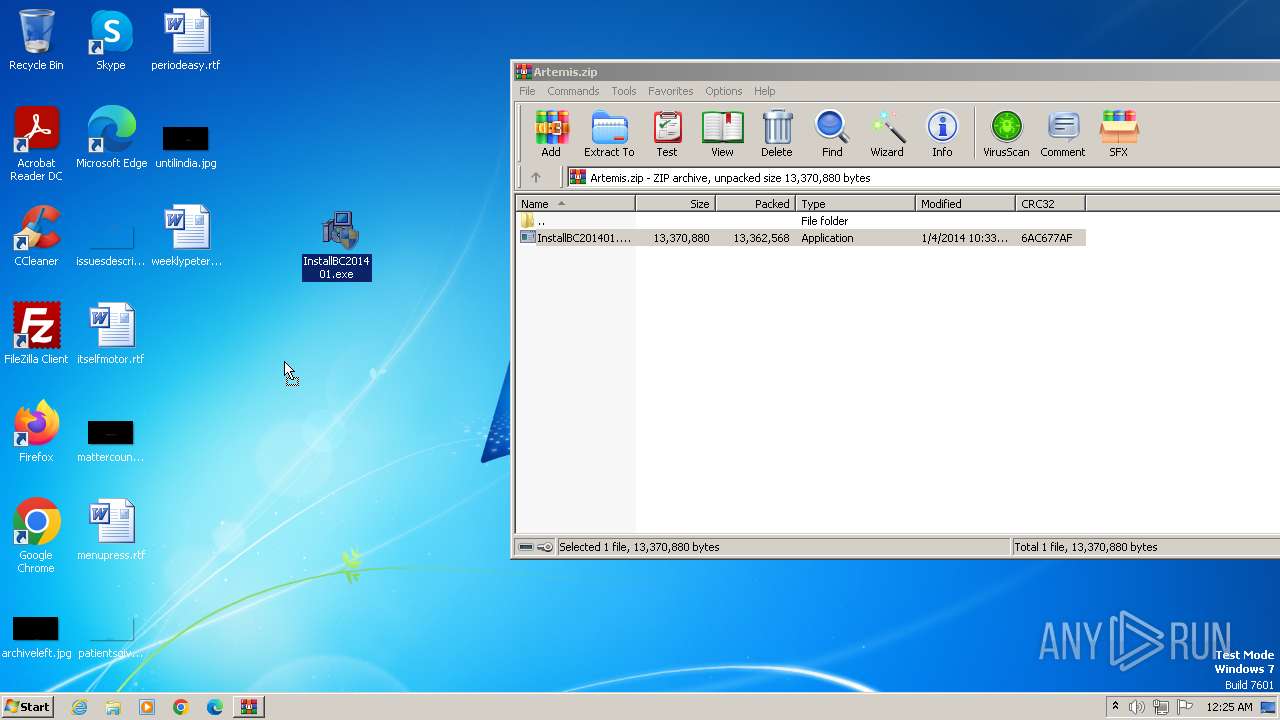This screenshot has width=1280, height=720.
Task: Open Windows Explorer from taskbar
Action: pyautogui.click(x=113, y=707)
